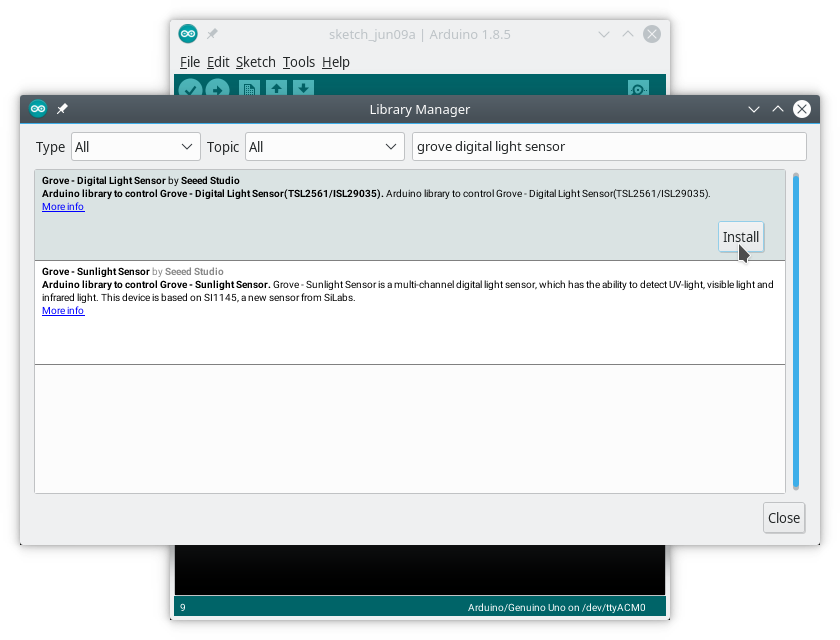
Task: Toggle the pin icon on the sketch window
Action: tap(211, 32)
